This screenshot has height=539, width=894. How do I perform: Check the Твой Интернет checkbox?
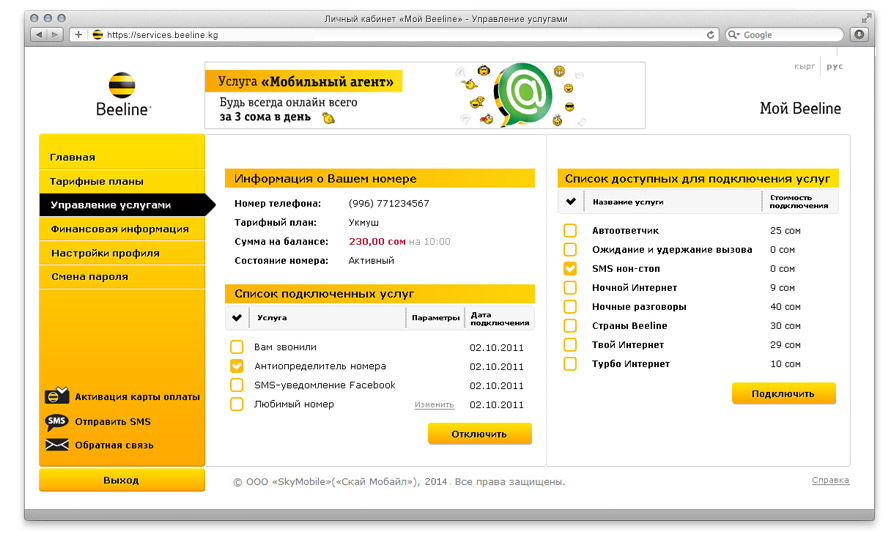[x=570, y=345]
